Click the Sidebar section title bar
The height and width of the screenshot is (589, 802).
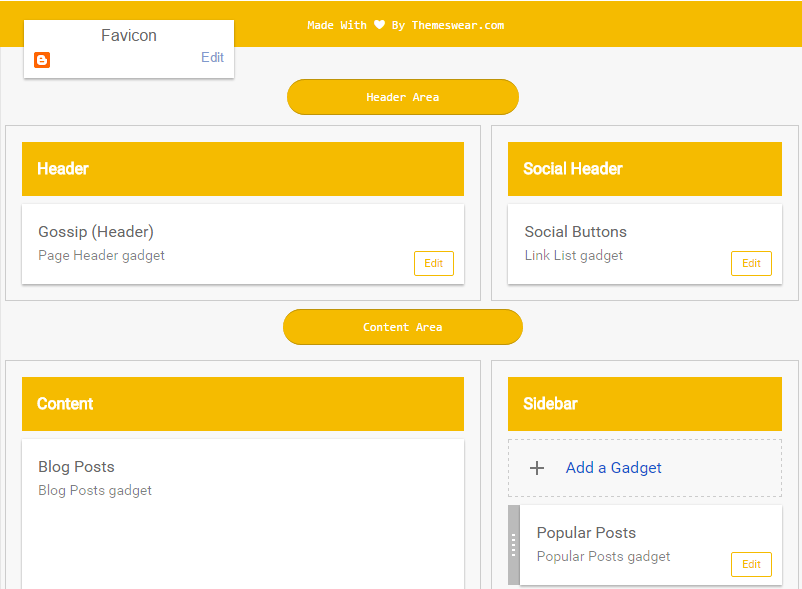coord(644,404)
